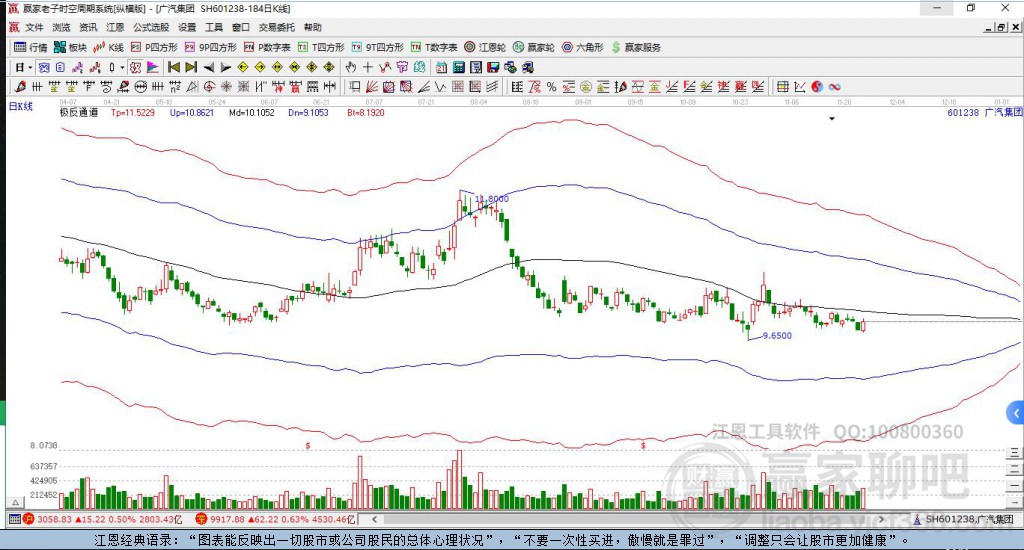Select the yin-yang tool icon
Viewport: 1024px width, 550px height.
[817, 87]
